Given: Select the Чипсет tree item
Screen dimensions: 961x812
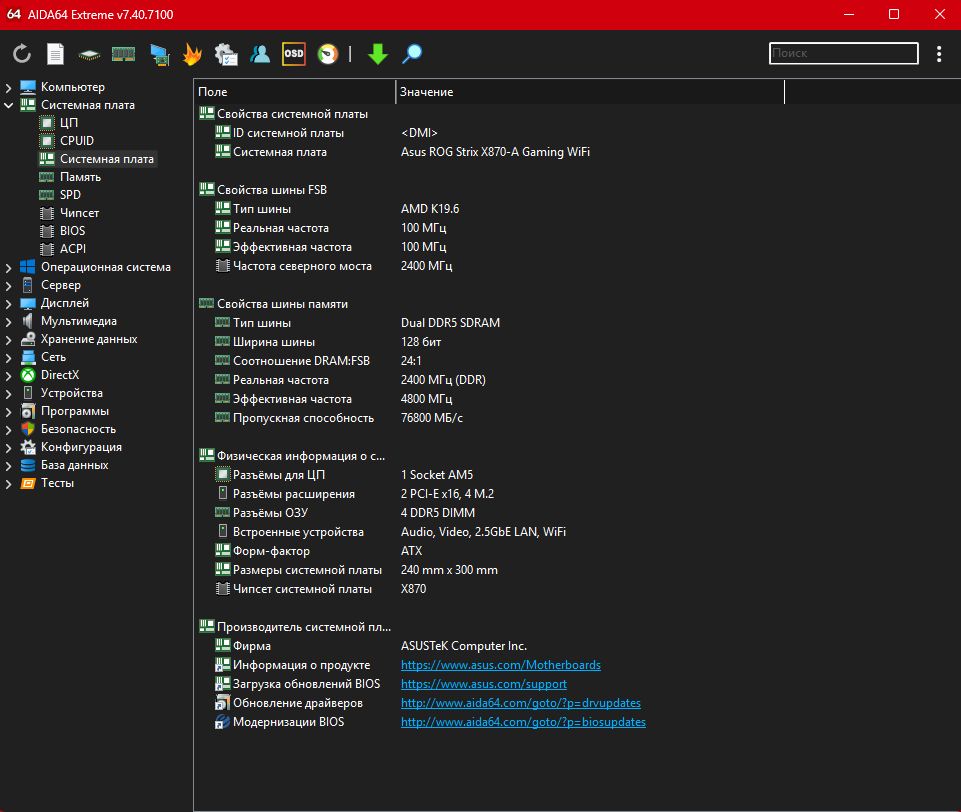Looking at the screenshot, I should (80, 213).
